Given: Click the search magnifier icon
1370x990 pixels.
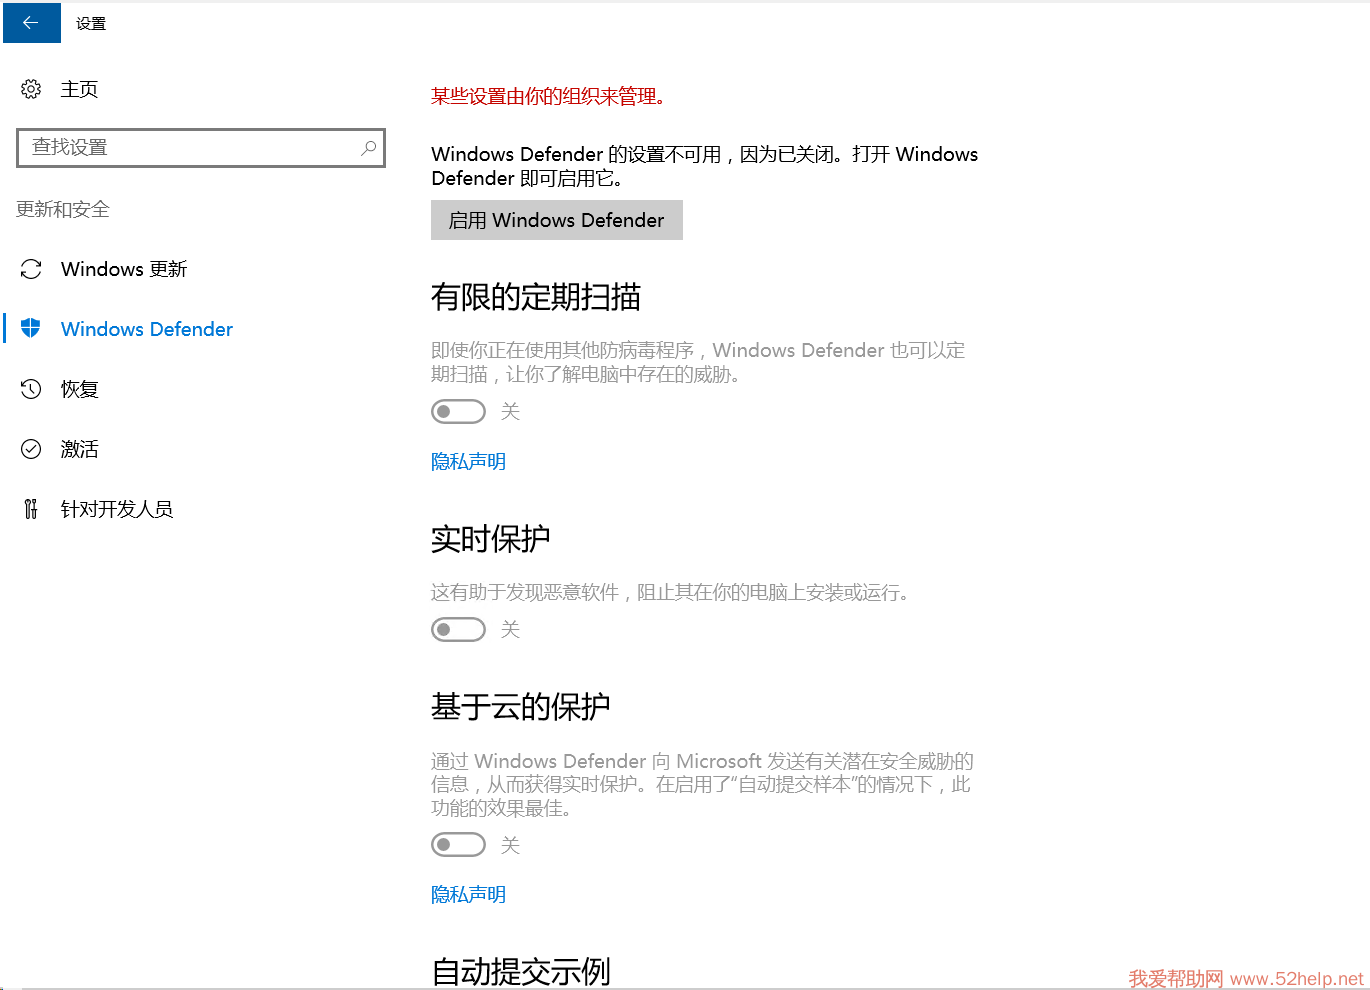Looking at the screenshot, I should point(368,148).
